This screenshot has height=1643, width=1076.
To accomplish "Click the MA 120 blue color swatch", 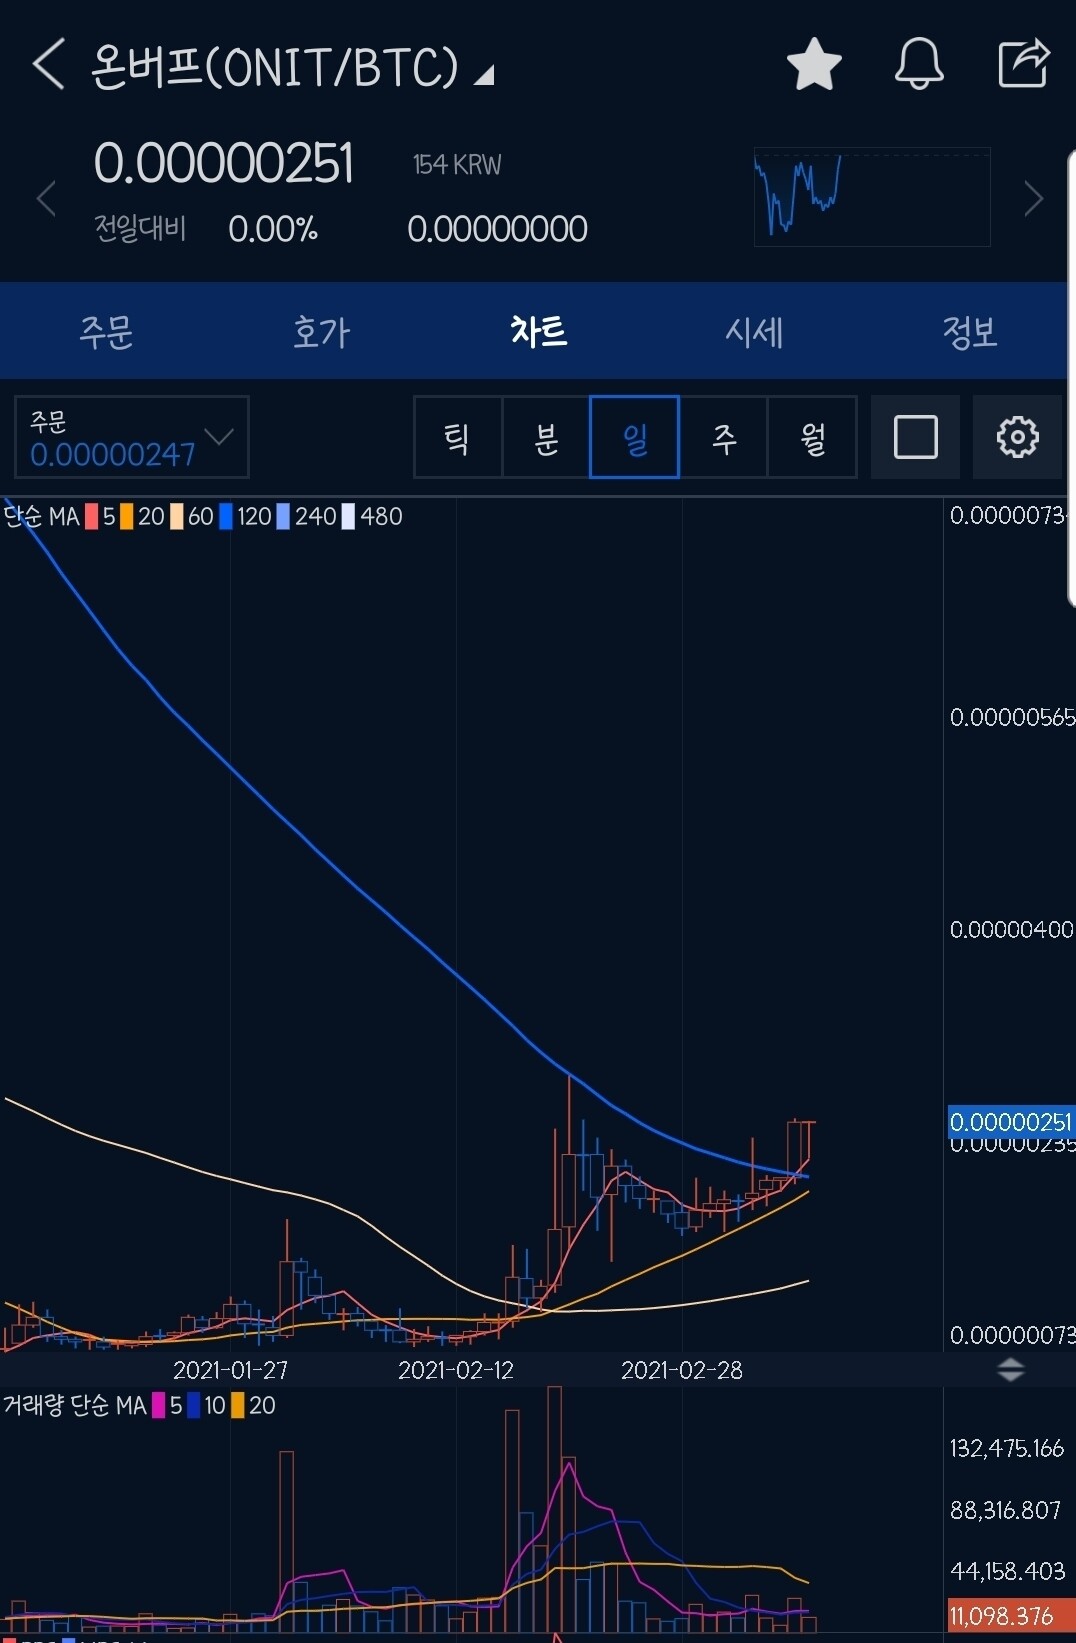I will 226,517.
